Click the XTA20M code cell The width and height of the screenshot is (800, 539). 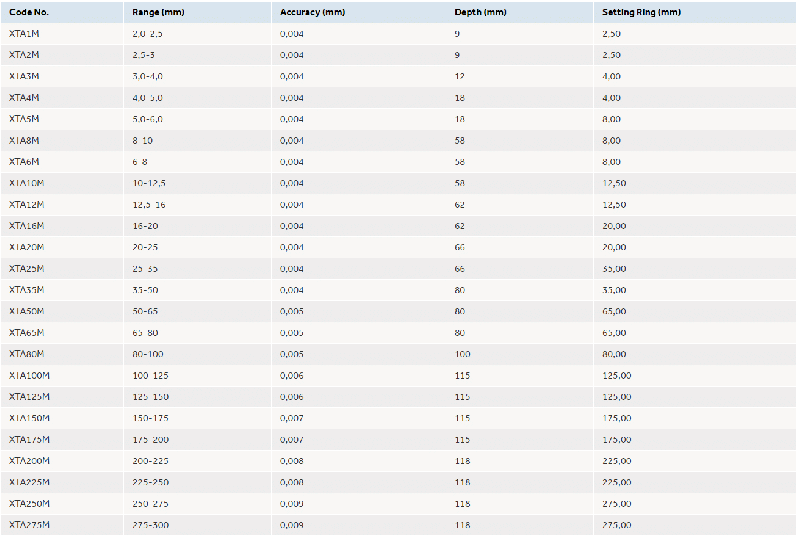click(x=27, y=247)
